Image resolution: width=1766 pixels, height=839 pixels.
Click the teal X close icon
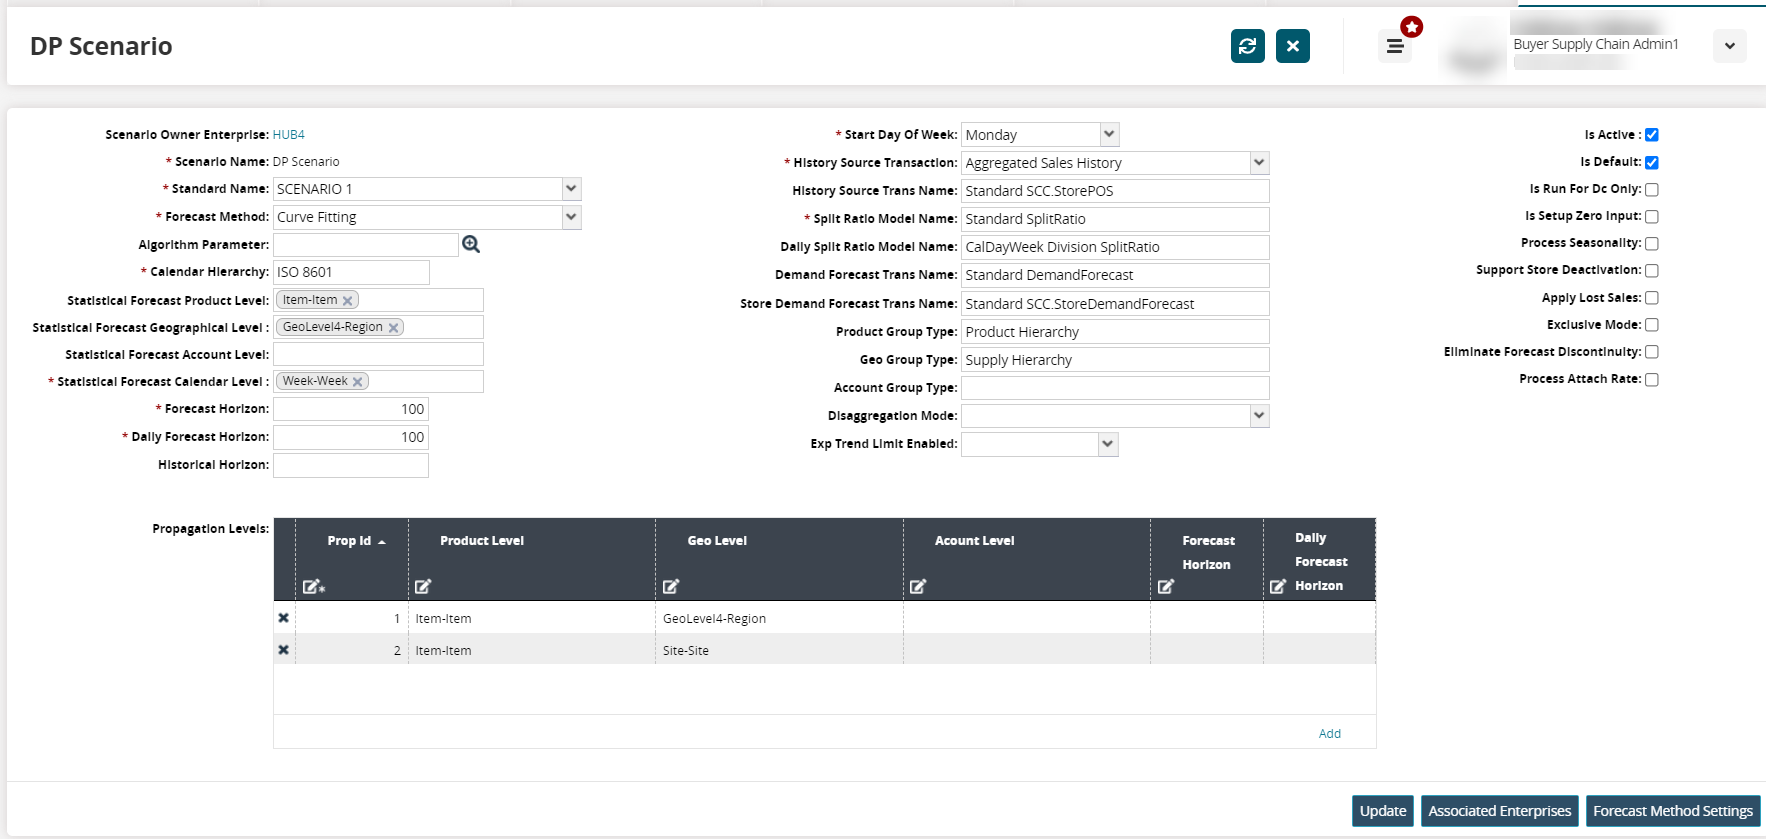click(x=1292, y=46)
